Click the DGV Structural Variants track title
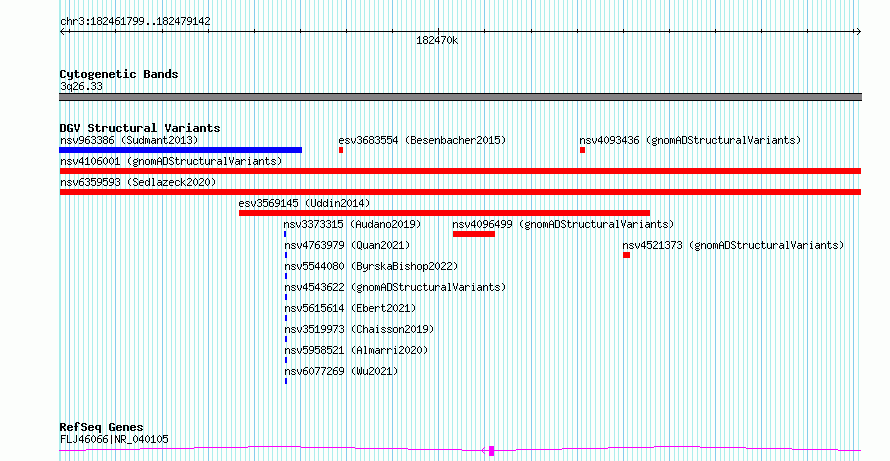This screenshot has width=890, height=461. point(140,128)
